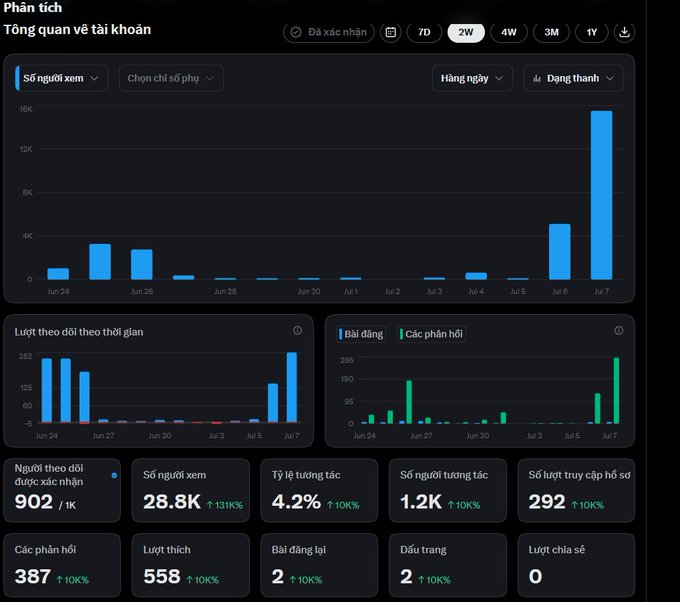Image resolution: width=680 pixels, height=602 pixels.
Task: Open the Hàng ngày interval dropdown
Action: [x=472, y=79]
